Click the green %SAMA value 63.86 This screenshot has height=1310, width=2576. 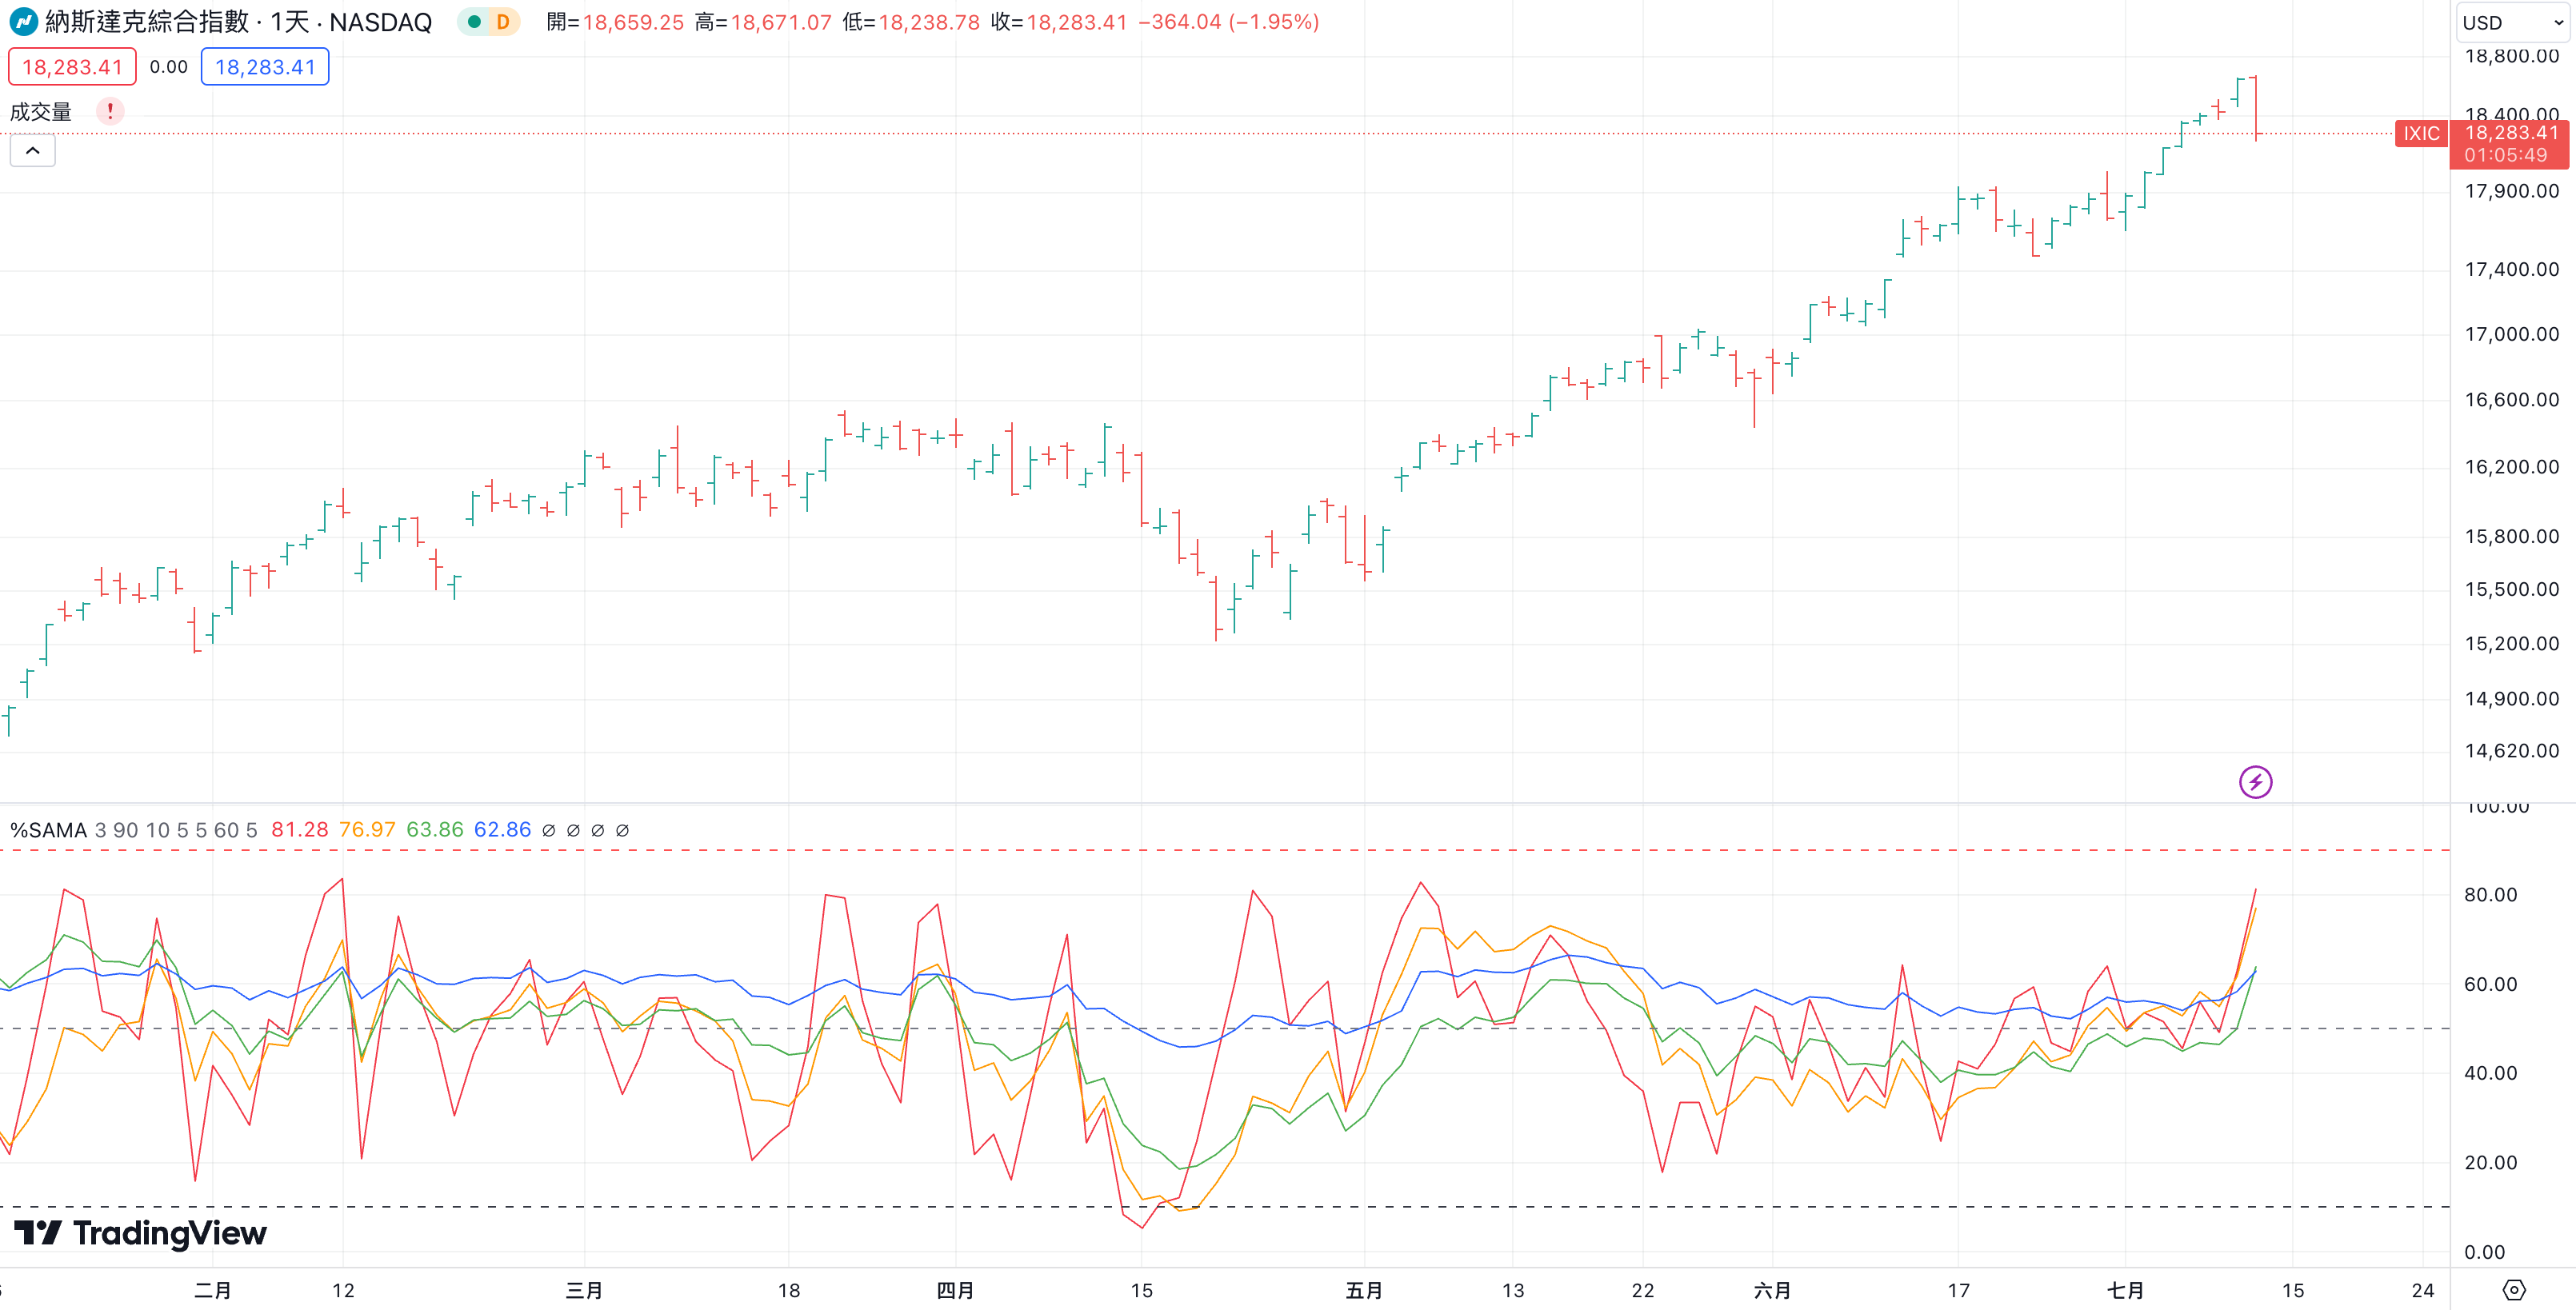[x=435, y=830]
